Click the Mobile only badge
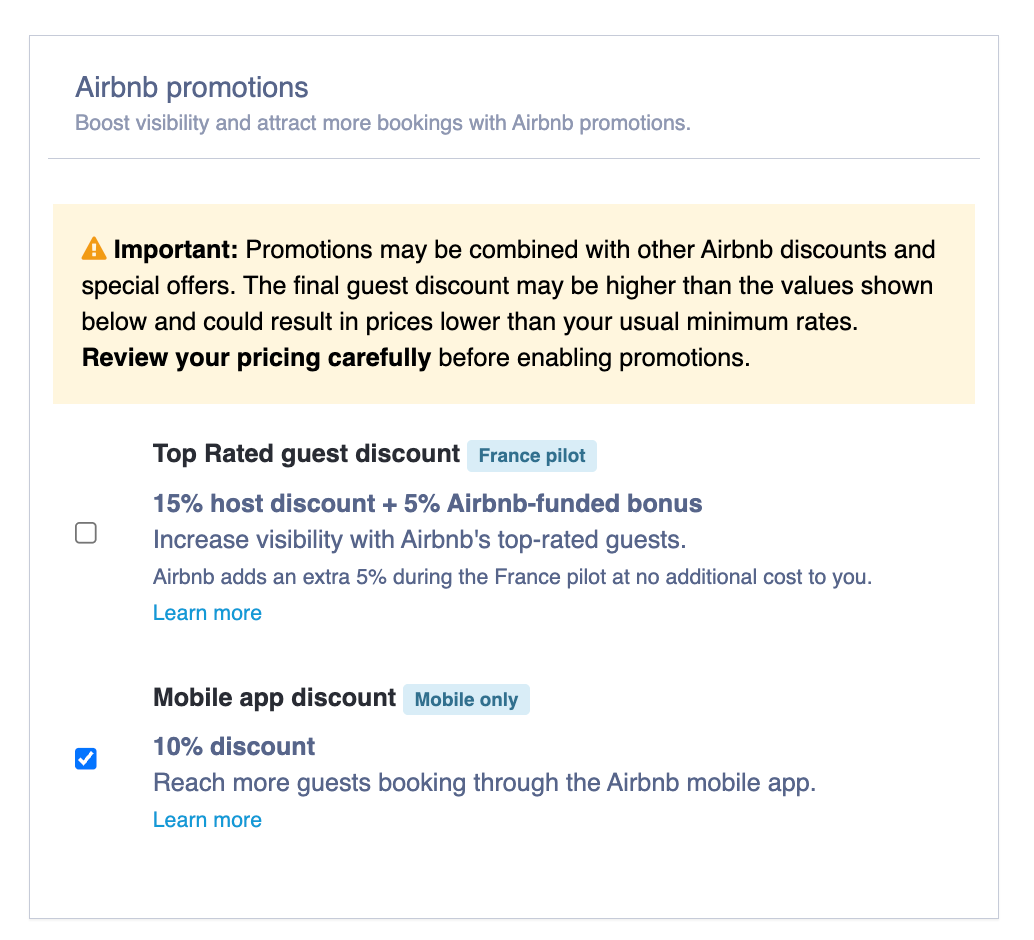Viewport: 1034px width, 940px height. (x=466, y=699)
